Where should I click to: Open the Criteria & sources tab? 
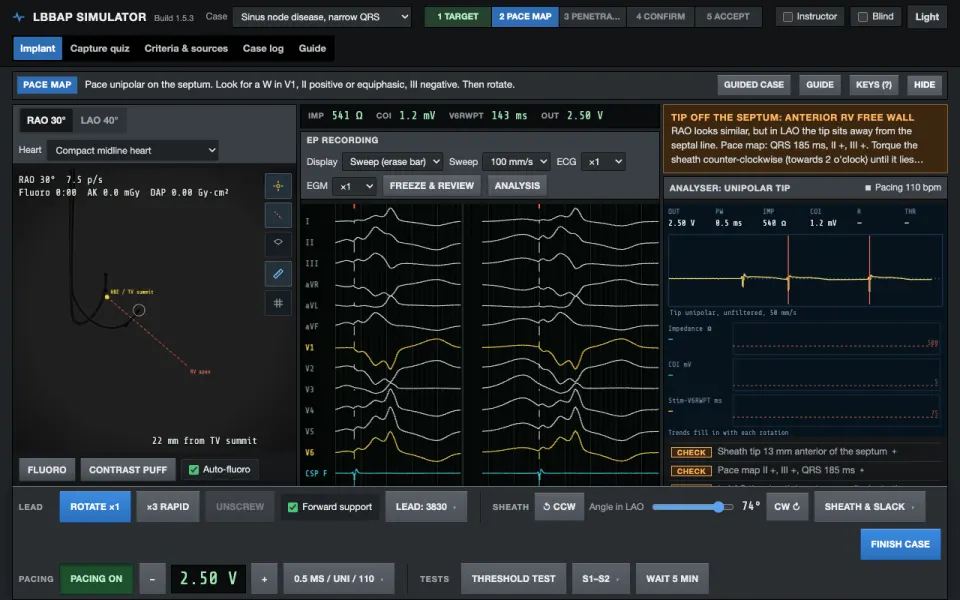[x=186, y=48]
